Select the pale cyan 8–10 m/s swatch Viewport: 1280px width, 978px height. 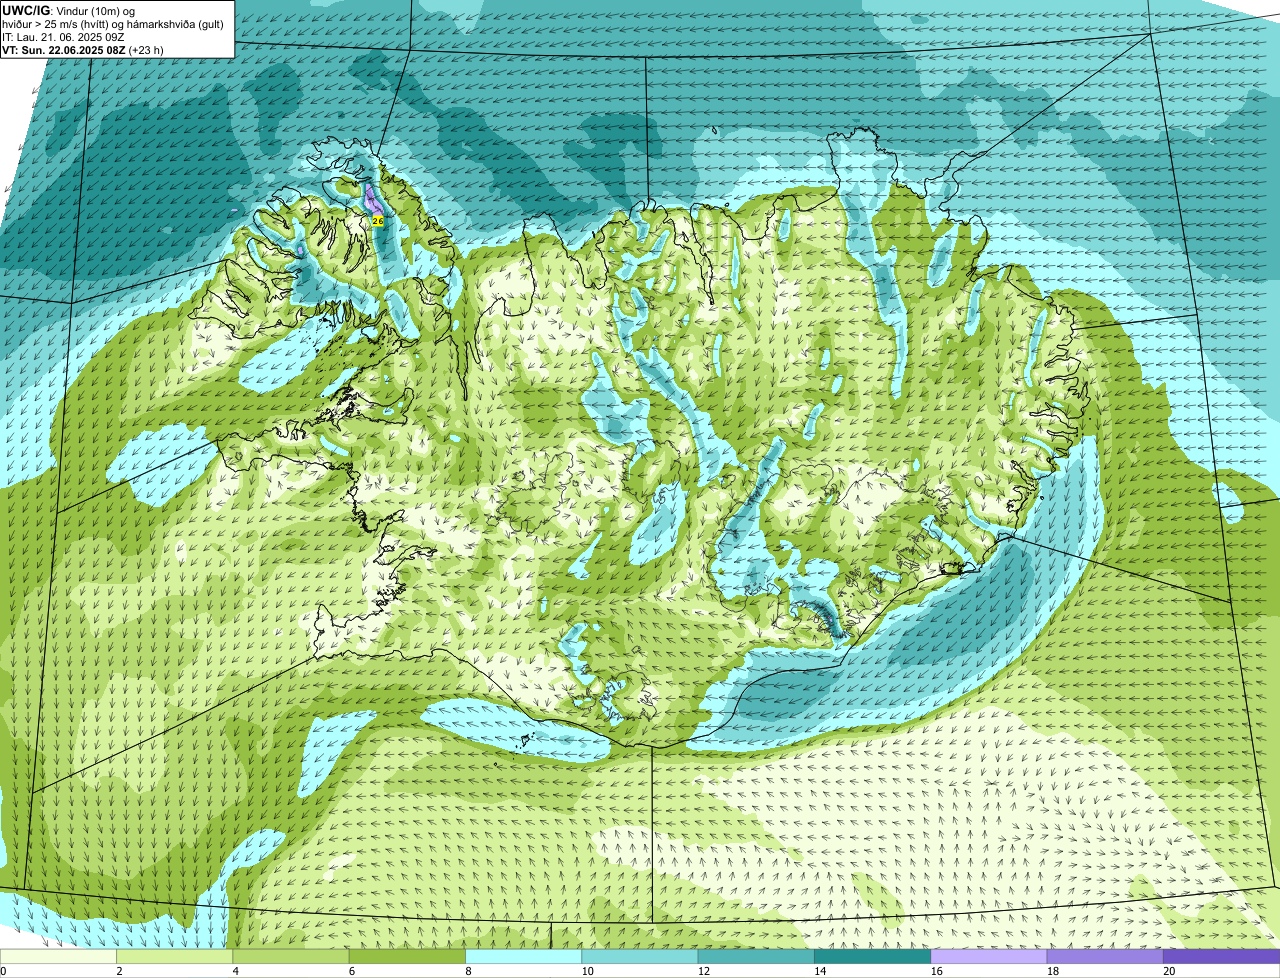tap(524, 956)
